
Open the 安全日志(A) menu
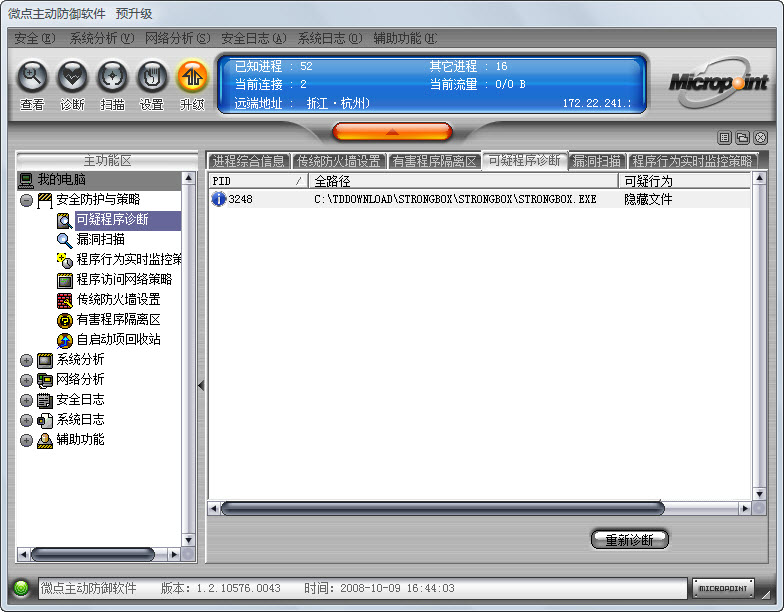(x=254, y=38)
